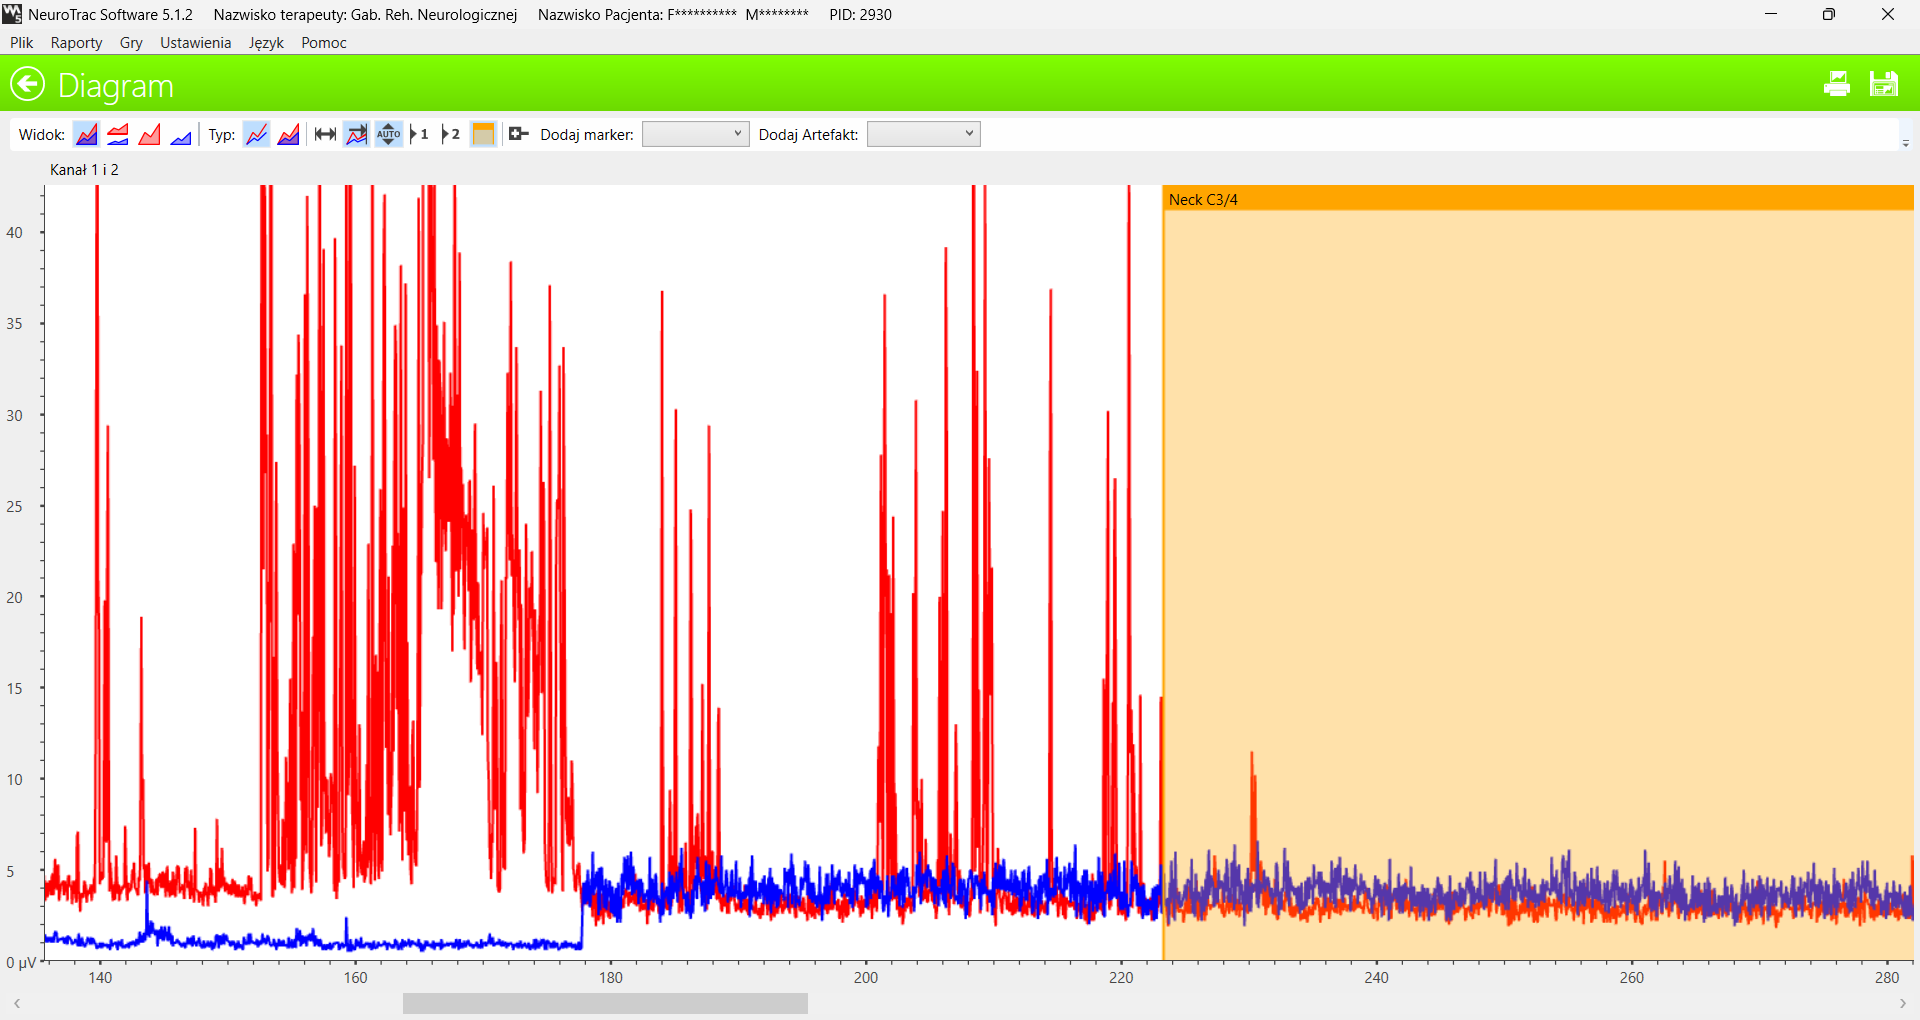Screen dimensions: 1920x1020
Task: Open the Ustawienia menu
Action: pyautogui.click(x=195, y=43)
